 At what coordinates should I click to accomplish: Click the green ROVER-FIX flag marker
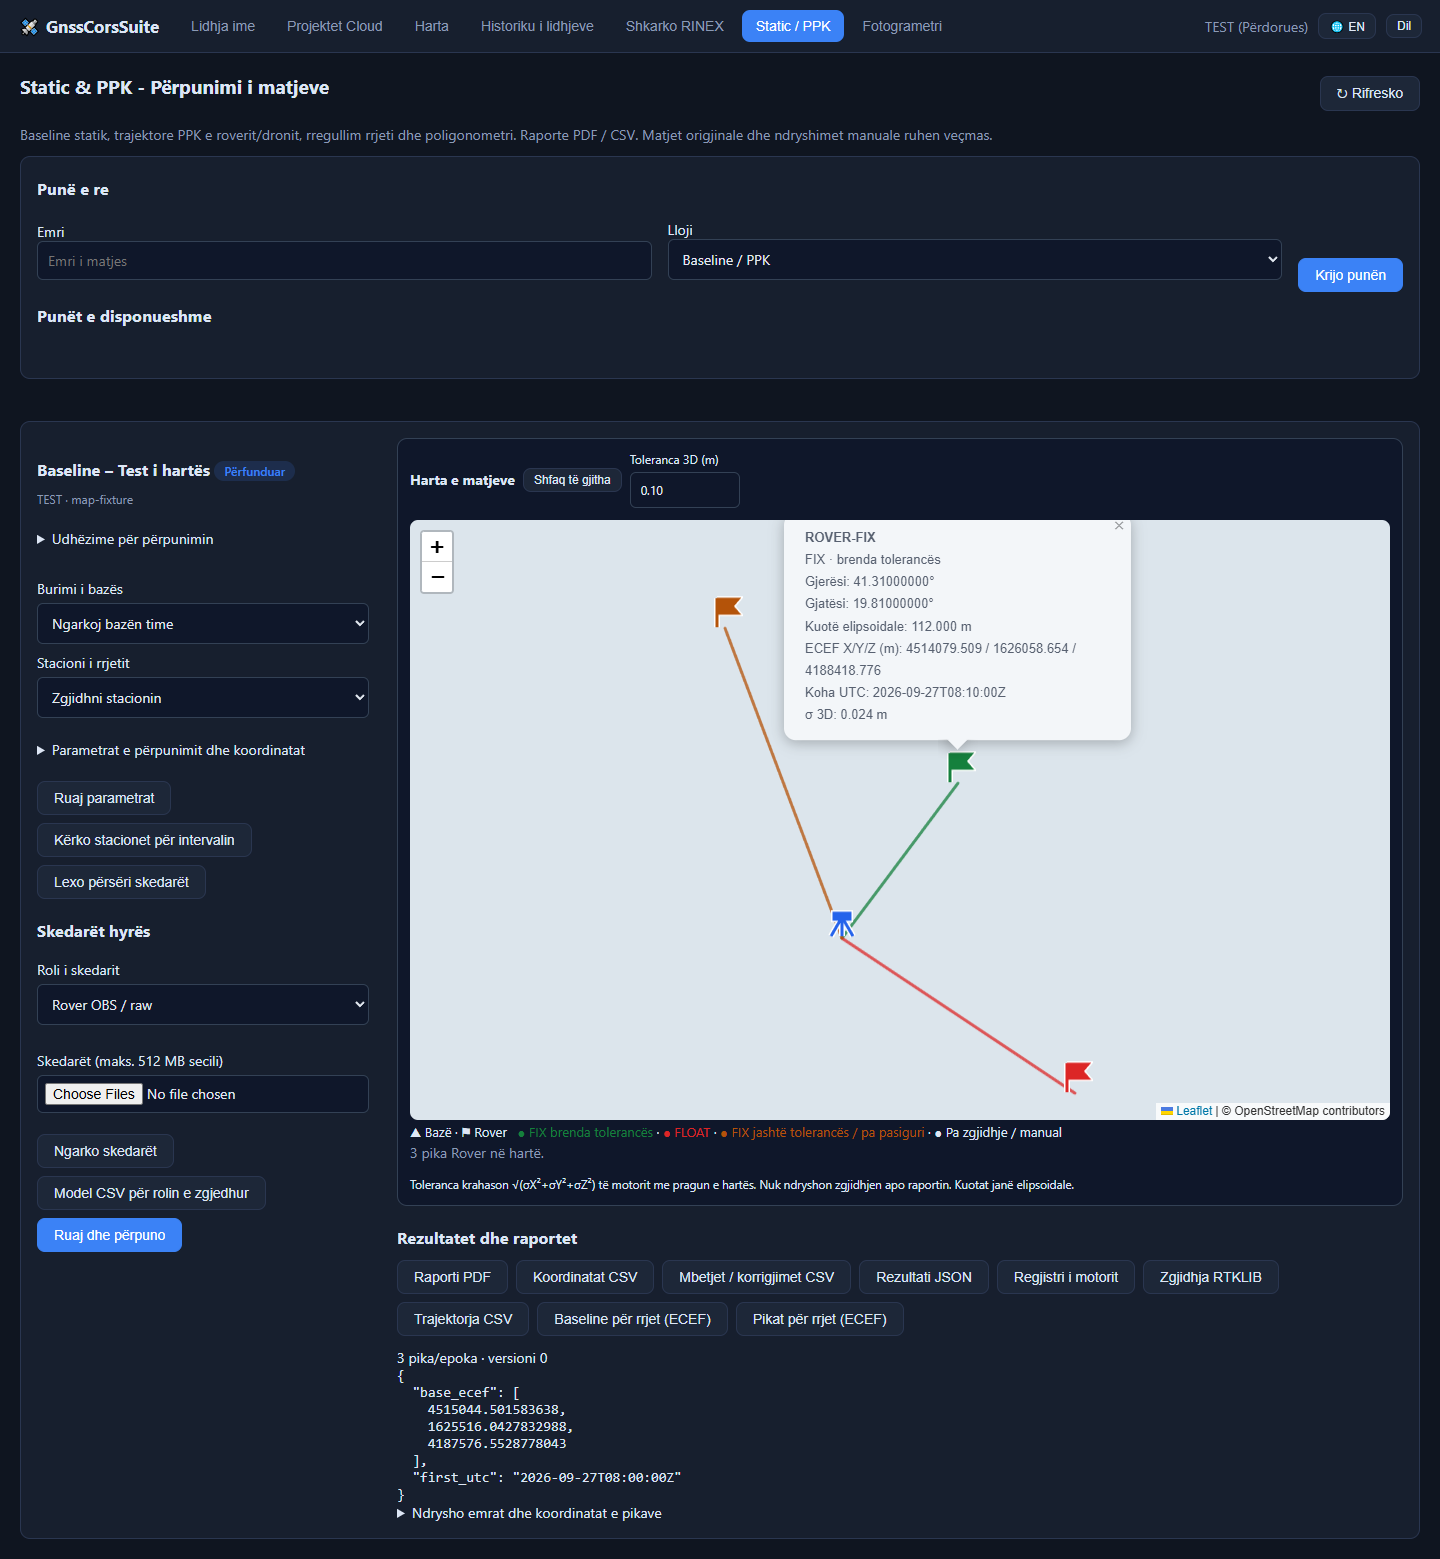coord(960,766)
